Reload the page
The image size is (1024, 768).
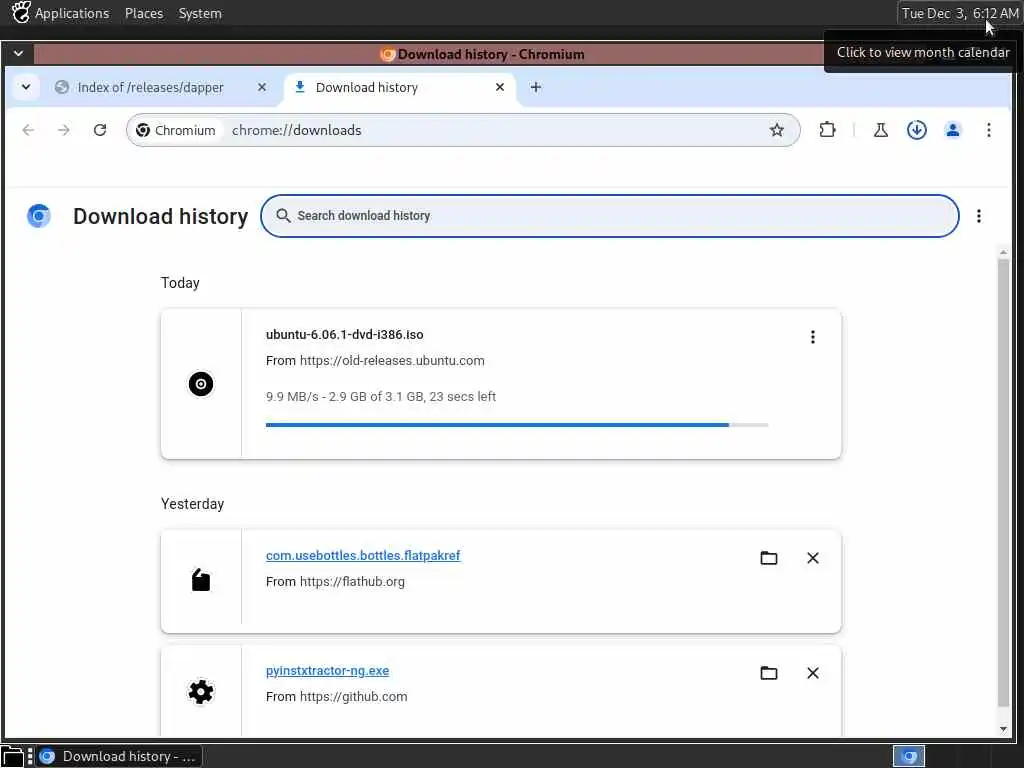pyautogui.click(x=99, y=130)
